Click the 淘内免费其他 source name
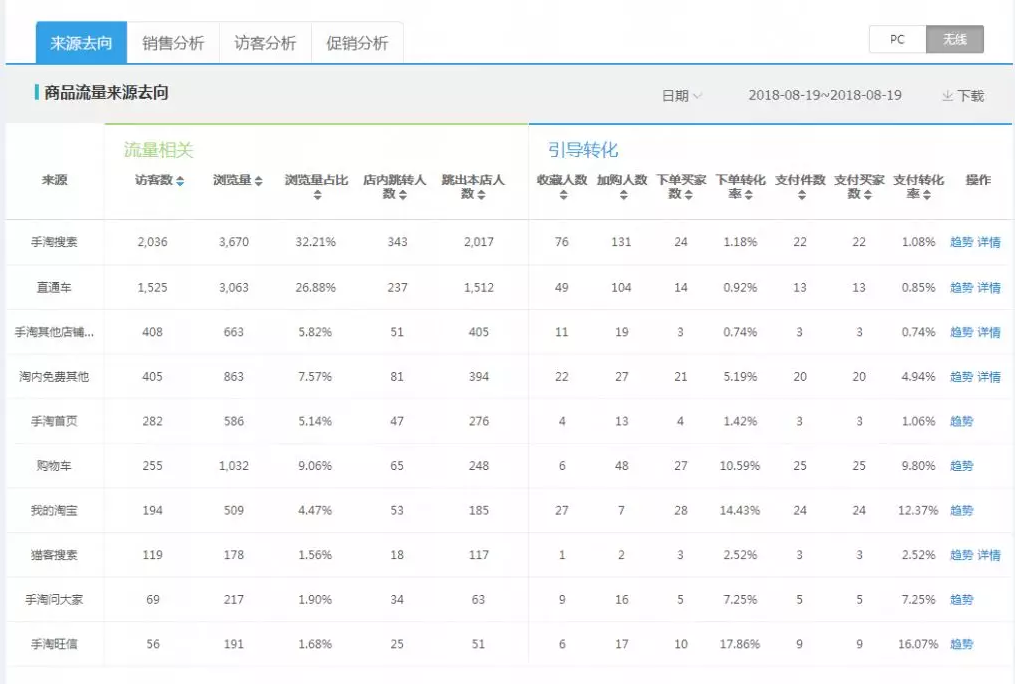This screenshot has height=684, width=1015. [54, 377]
